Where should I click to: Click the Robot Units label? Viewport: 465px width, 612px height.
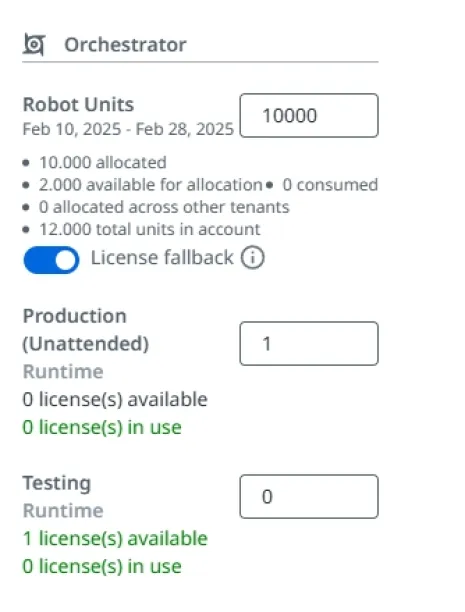[x=78, y=105]
